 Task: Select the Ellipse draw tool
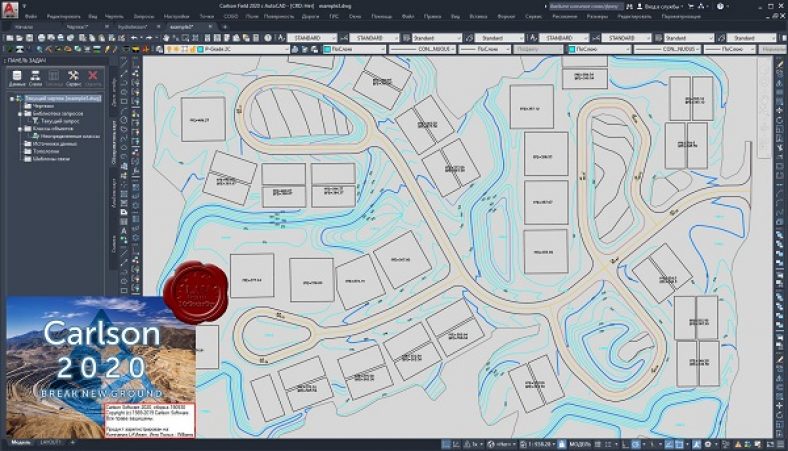[124, 148]
